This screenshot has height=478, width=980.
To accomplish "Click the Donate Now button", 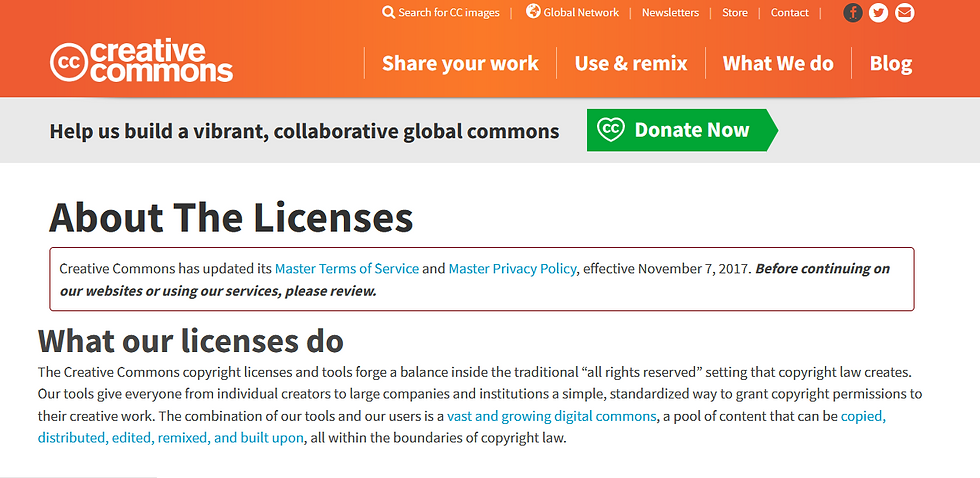I will pyautogui.click(x=682, y=130).
